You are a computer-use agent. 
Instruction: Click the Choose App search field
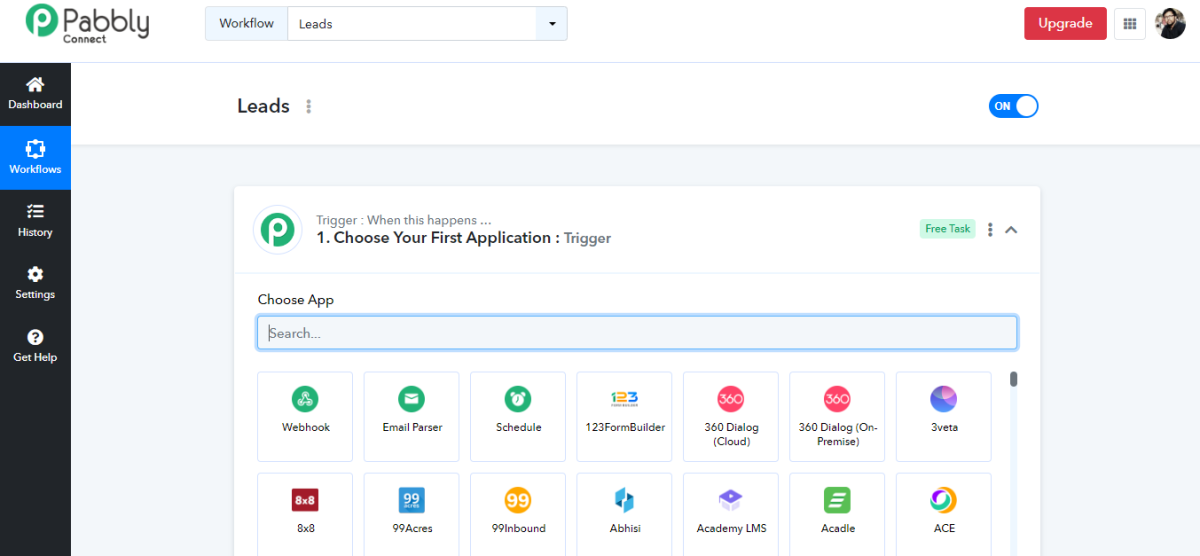coord(638,333)
